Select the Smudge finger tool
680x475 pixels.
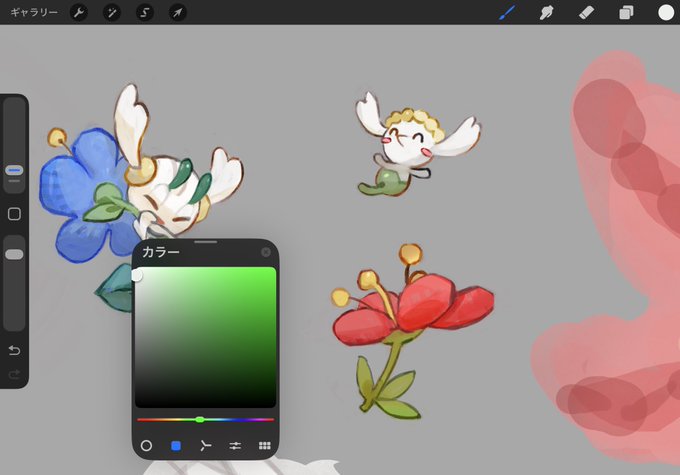click(546, 13)
